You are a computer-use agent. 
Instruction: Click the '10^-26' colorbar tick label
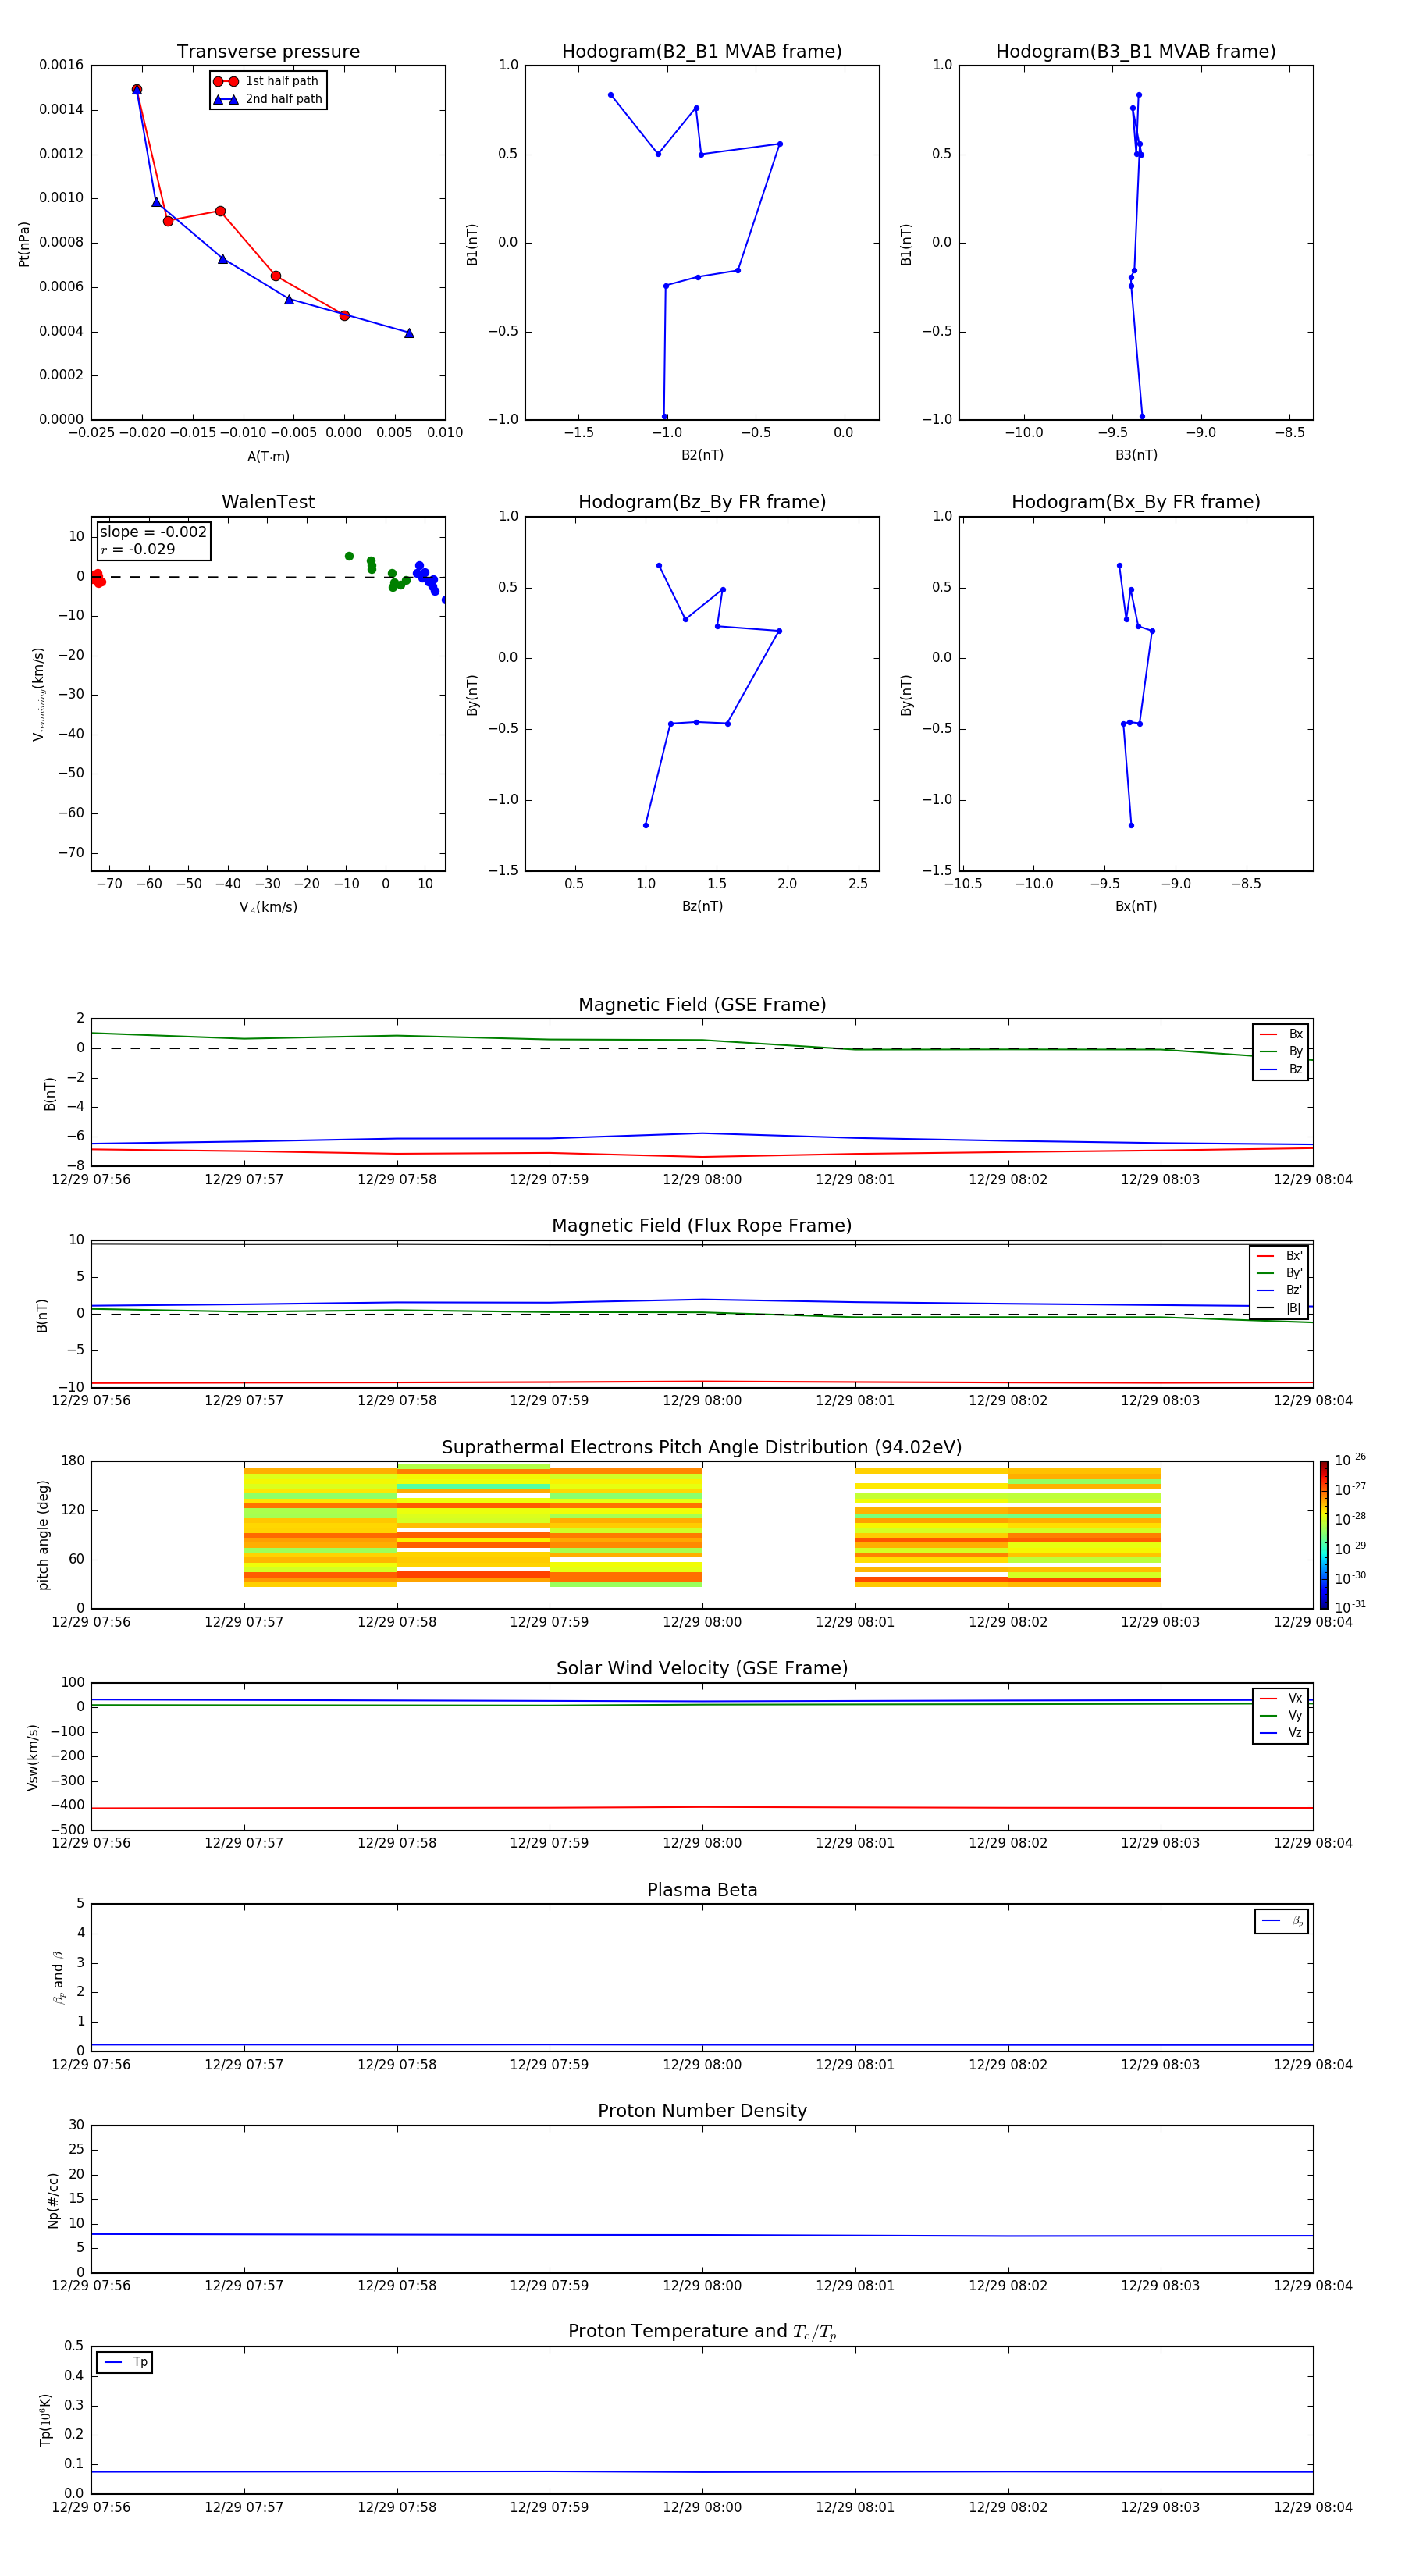1350,1460
